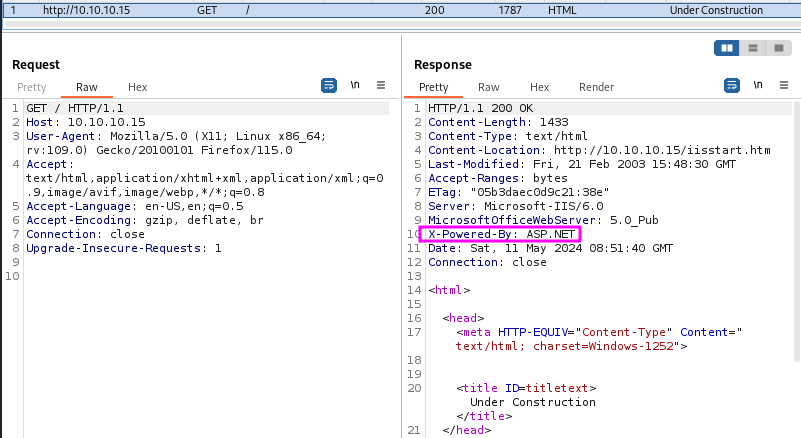Click the Content-Location response header
Image resolution: width=801 pixels, height=438 pixels.
(599, 150)
